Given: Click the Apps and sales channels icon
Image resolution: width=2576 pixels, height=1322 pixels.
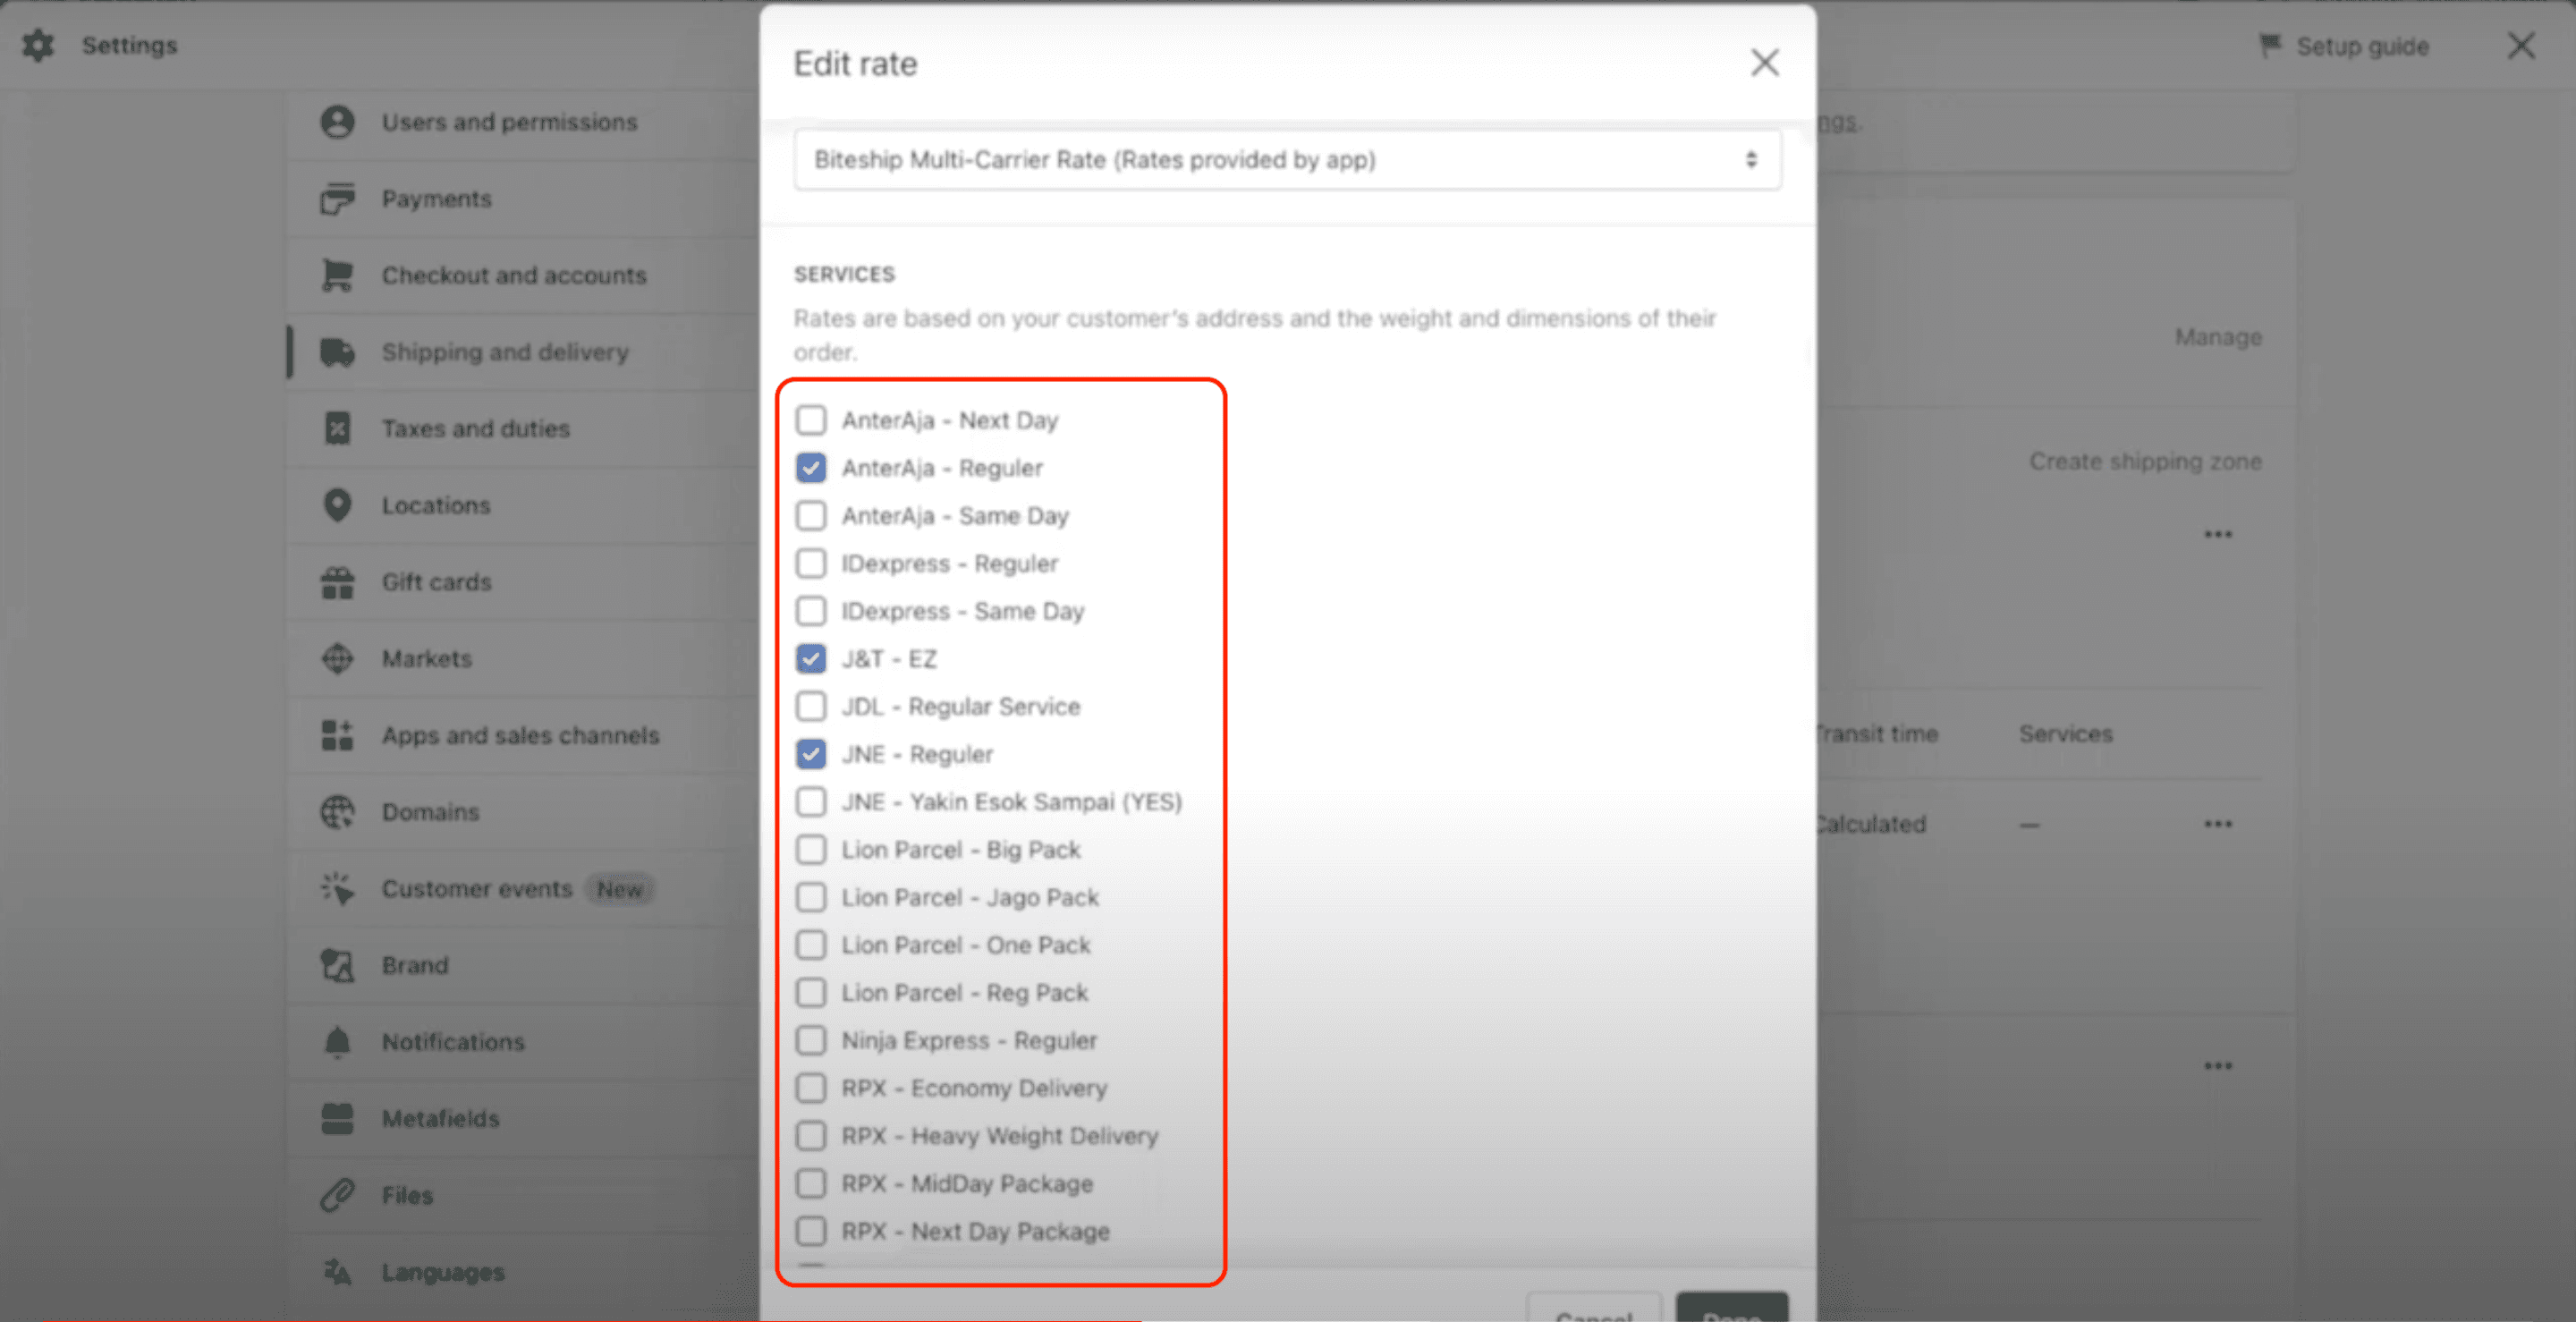Looking at the screenshot, I should coord(338,735).
